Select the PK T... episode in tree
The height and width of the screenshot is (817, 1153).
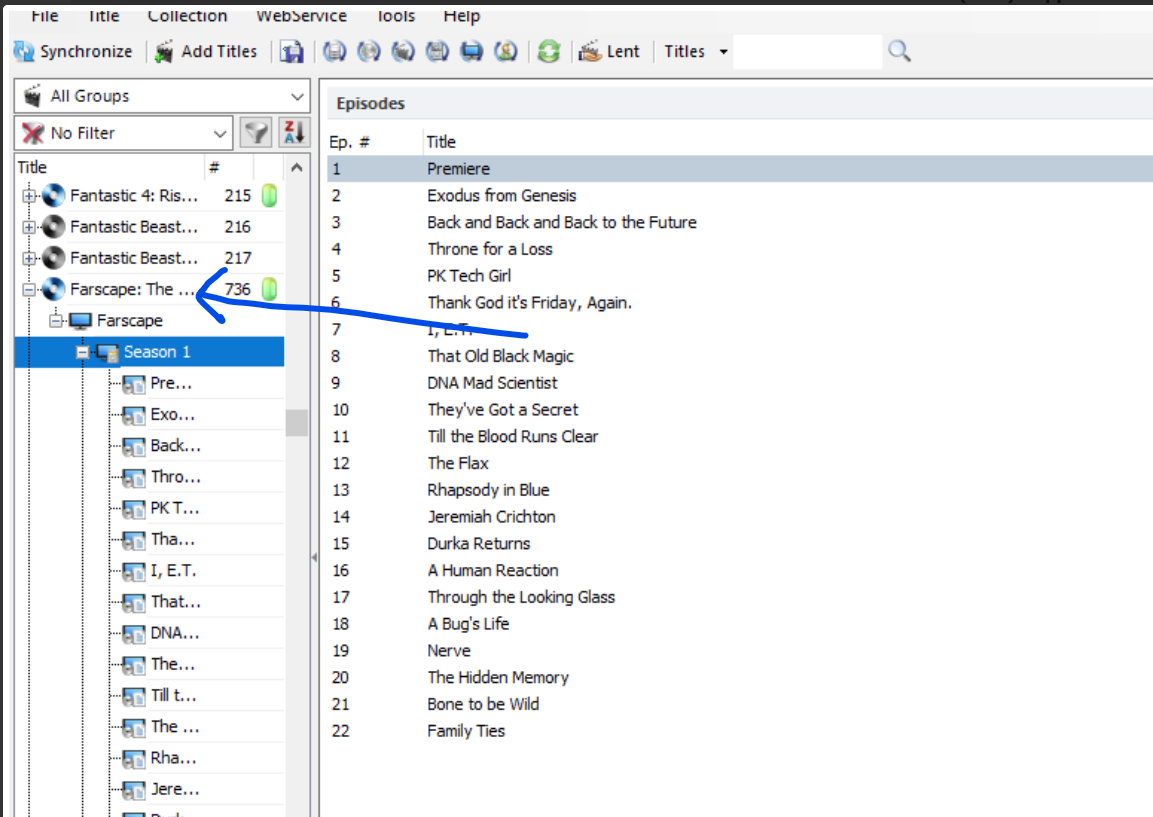tap(175, 508)
